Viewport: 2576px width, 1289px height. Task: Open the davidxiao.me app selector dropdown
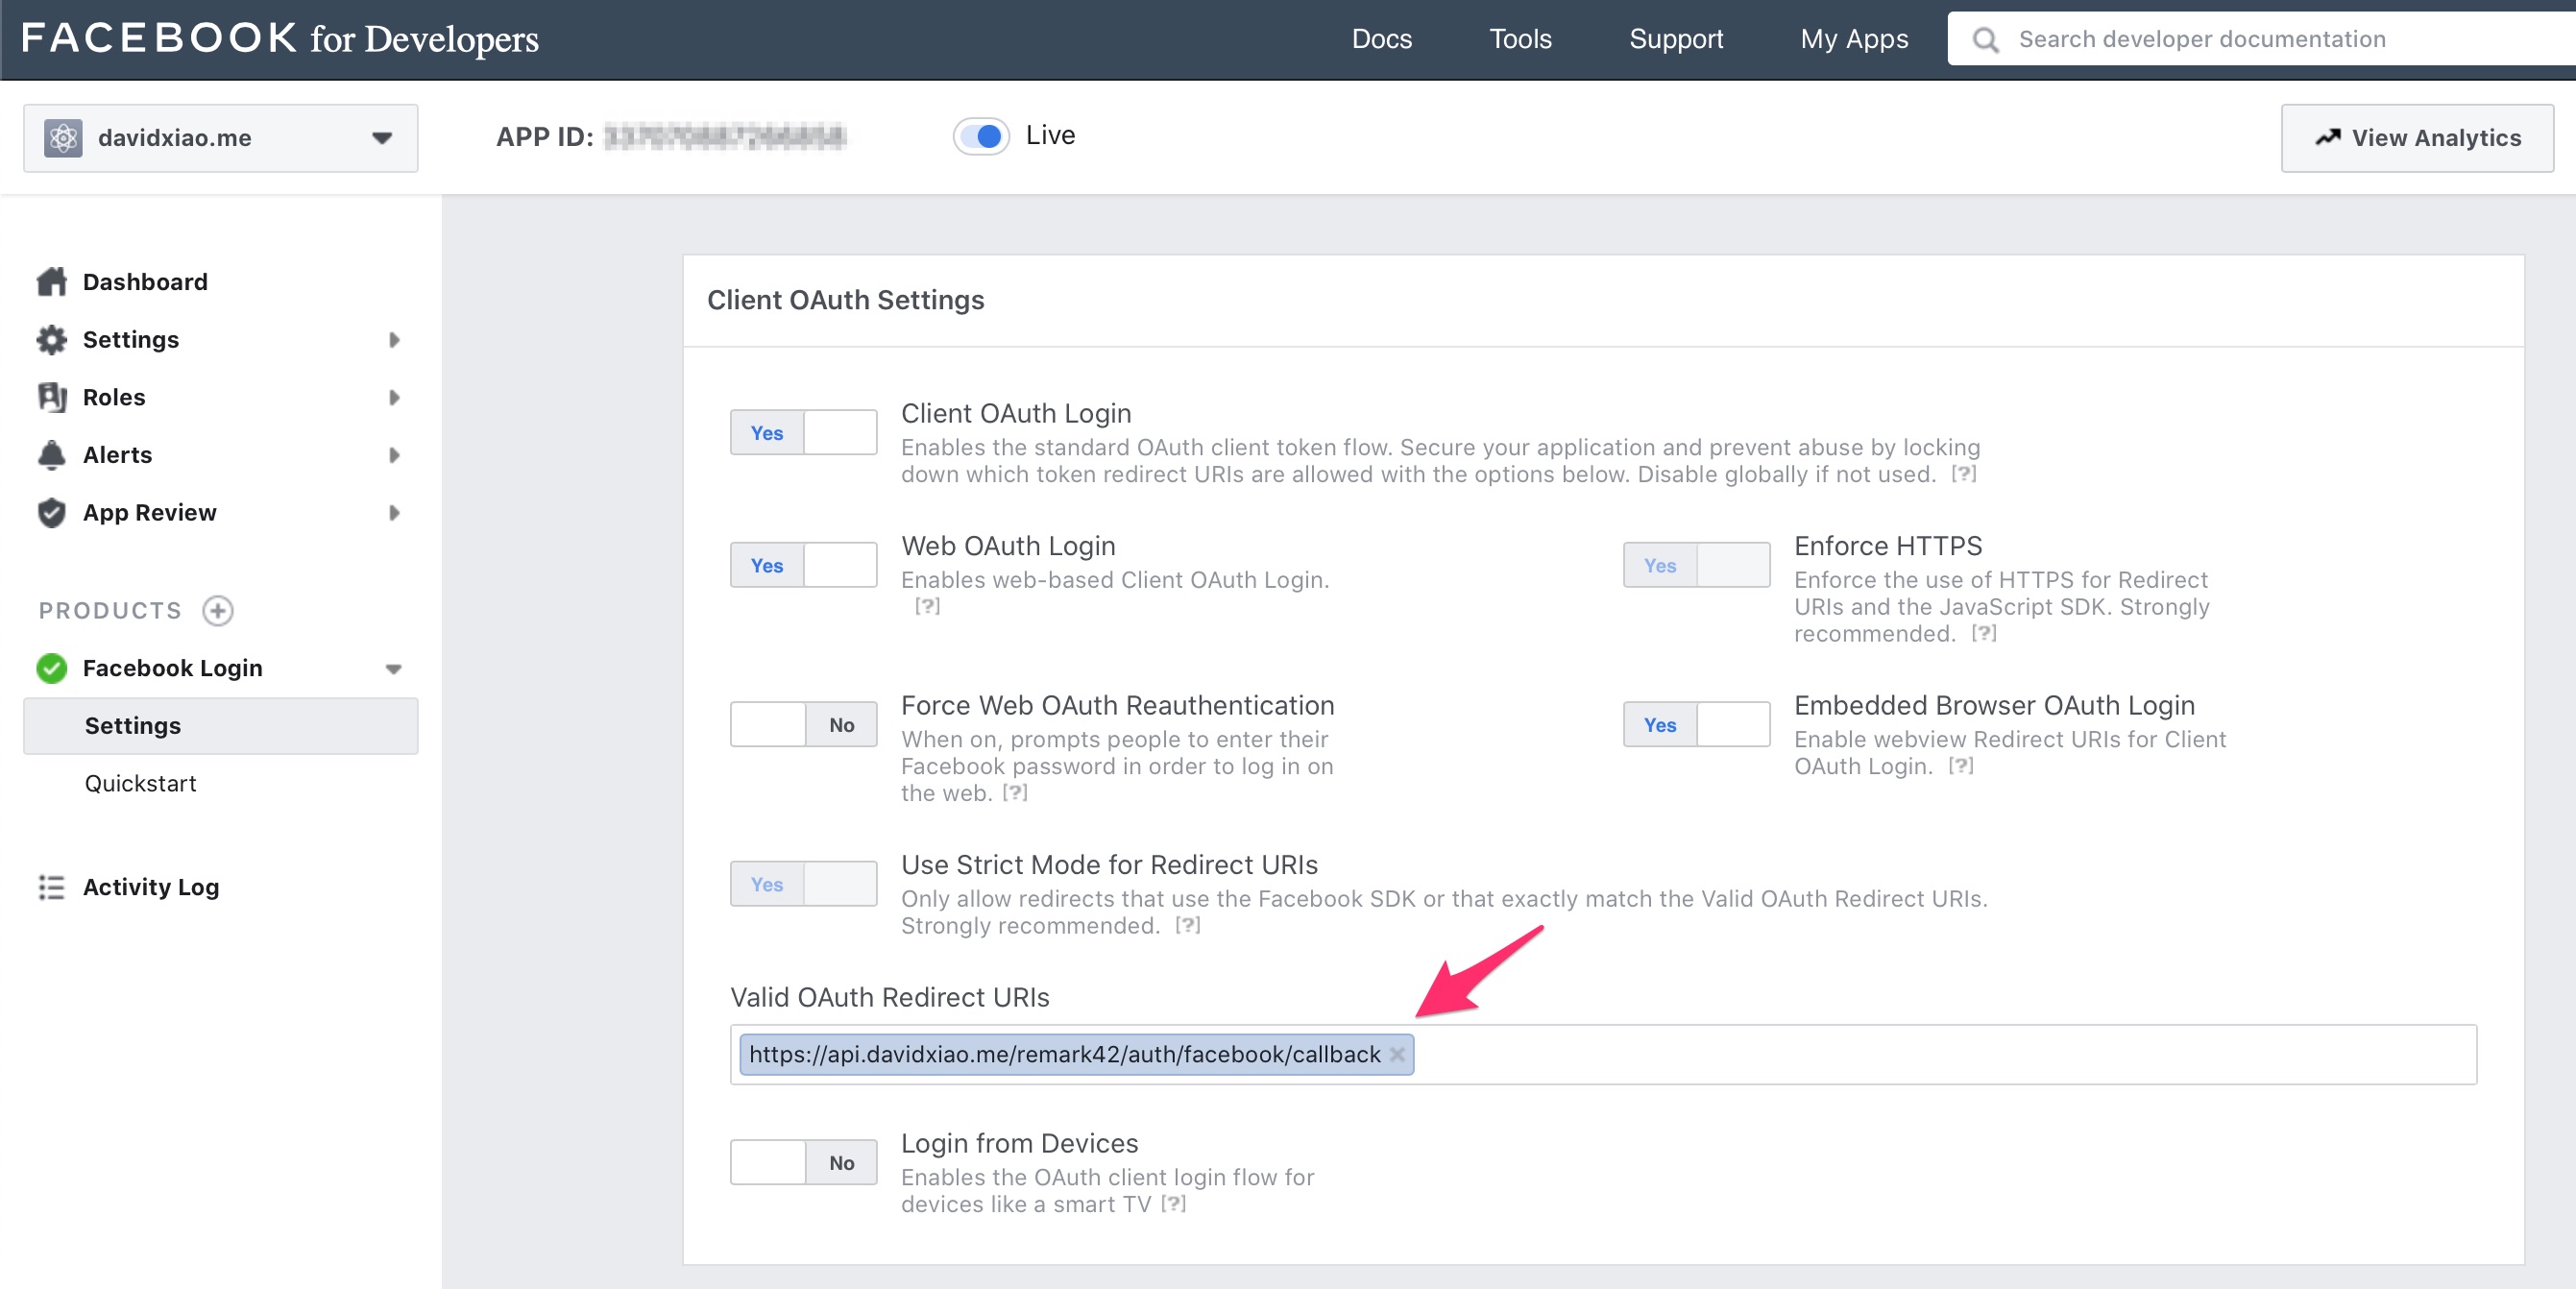[x=220, y=138]
